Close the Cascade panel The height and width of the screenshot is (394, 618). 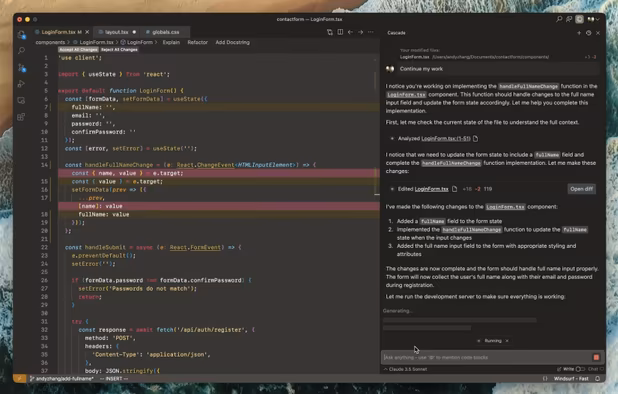tap(598, 33)
